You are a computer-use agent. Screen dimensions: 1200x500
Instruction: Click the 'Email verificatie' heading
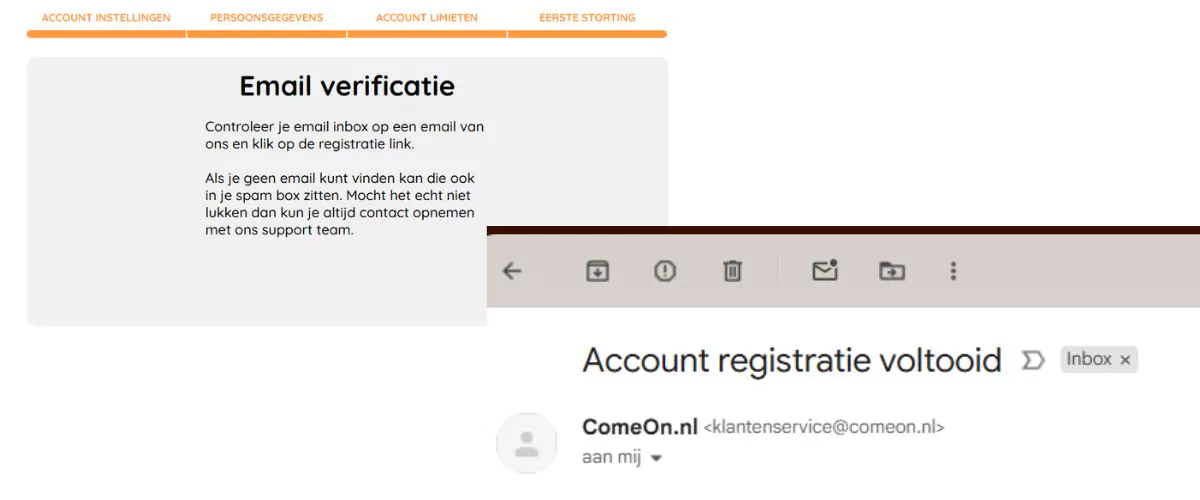(x=347, y=86)
